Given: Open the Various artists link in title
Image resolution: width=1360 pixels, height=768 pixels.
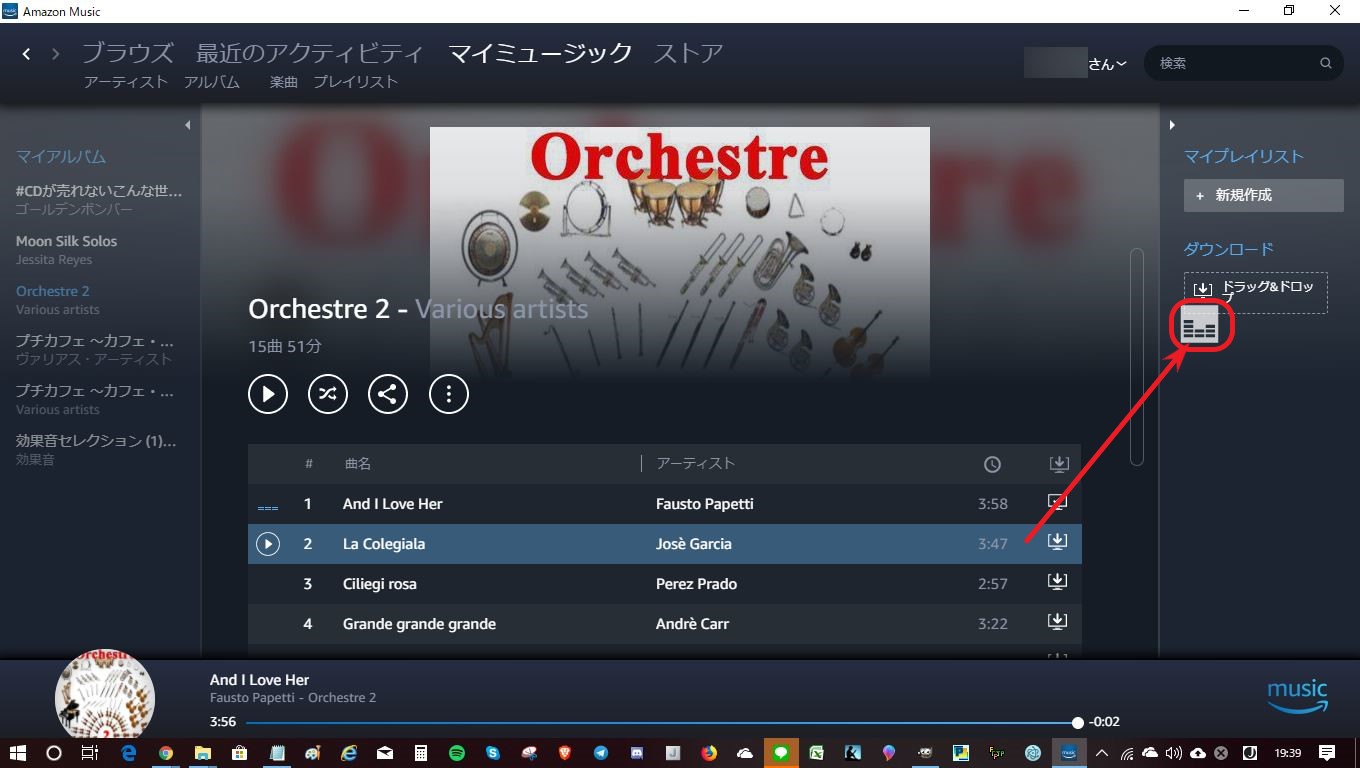Looking at the screenshot, I should click(x=501, y=309).
